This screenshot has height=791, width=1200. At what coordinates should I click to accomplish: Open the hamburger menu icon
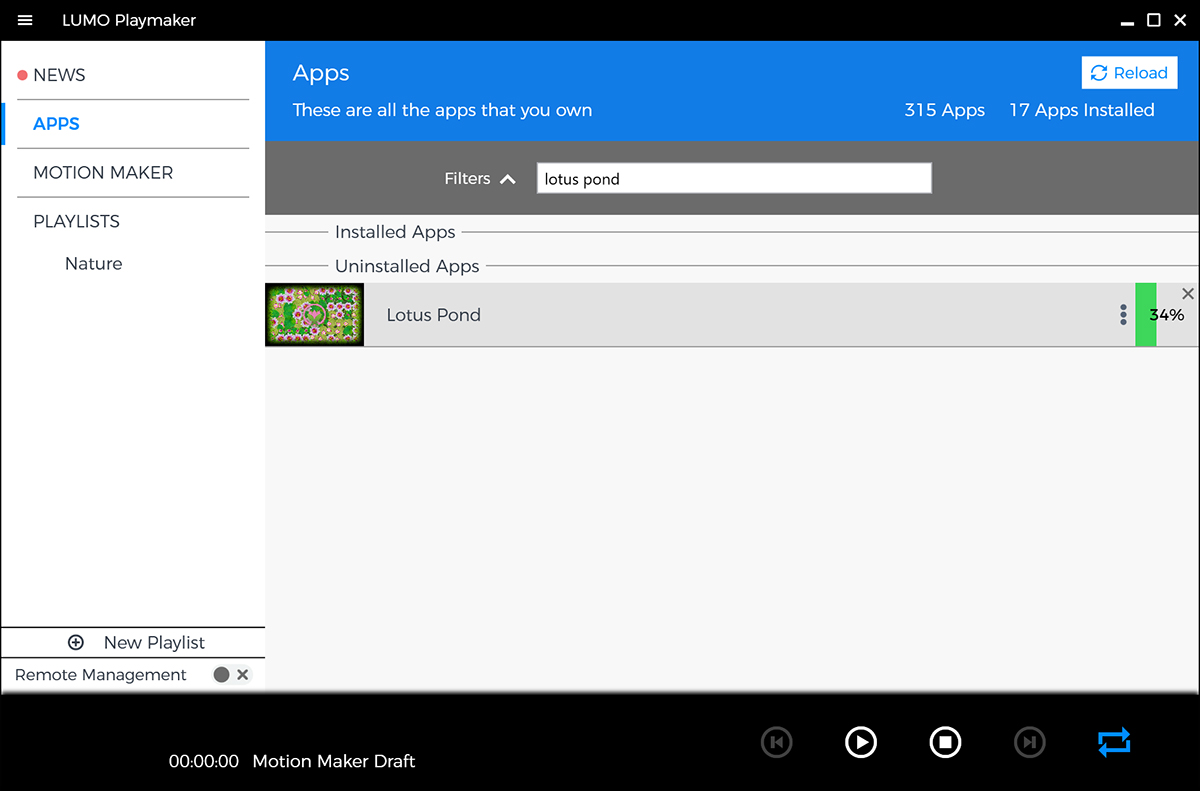coord(25,20)
